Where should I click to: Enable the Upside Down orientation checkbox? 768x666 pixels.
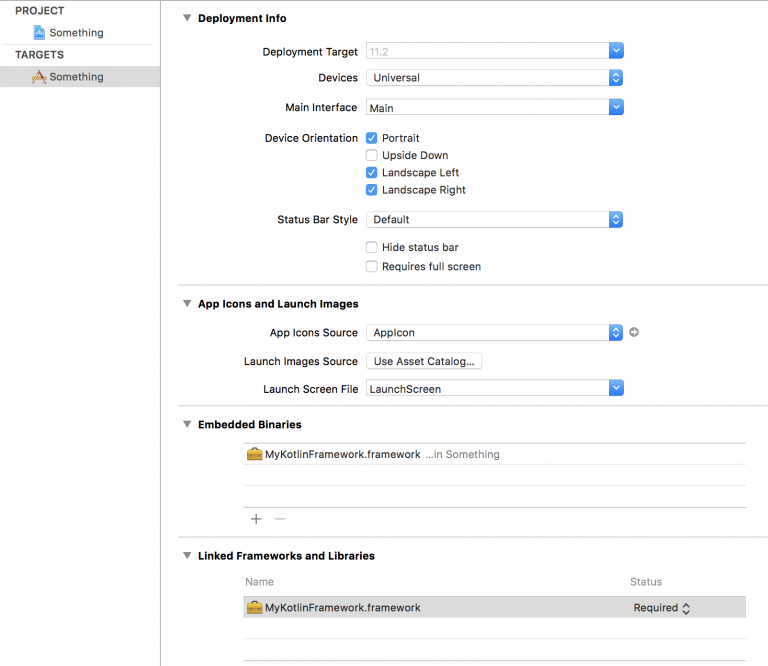372,155
